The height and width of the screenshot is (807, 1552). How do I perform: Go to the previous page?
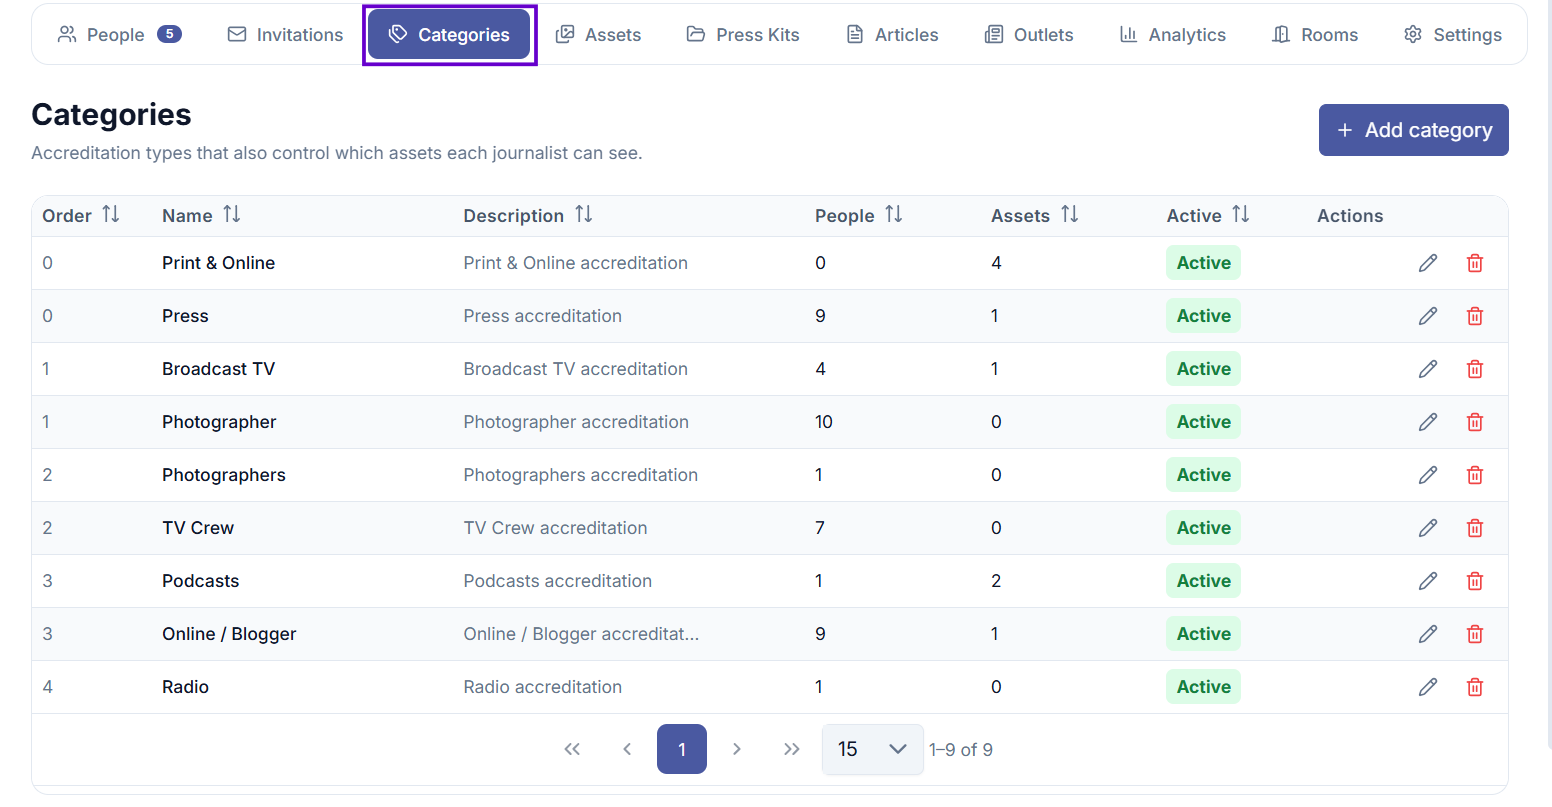coord(627,749)
